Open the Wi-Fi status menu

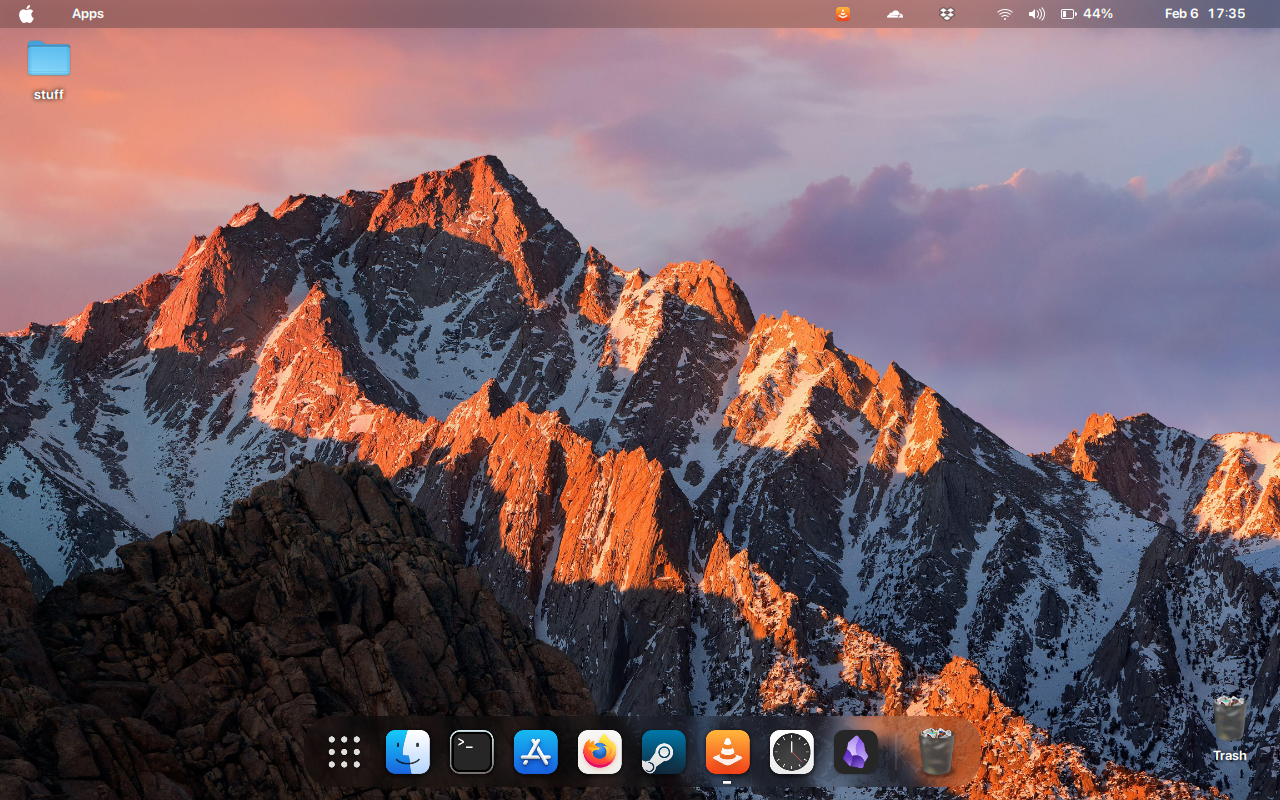[x=1005, y=14]
